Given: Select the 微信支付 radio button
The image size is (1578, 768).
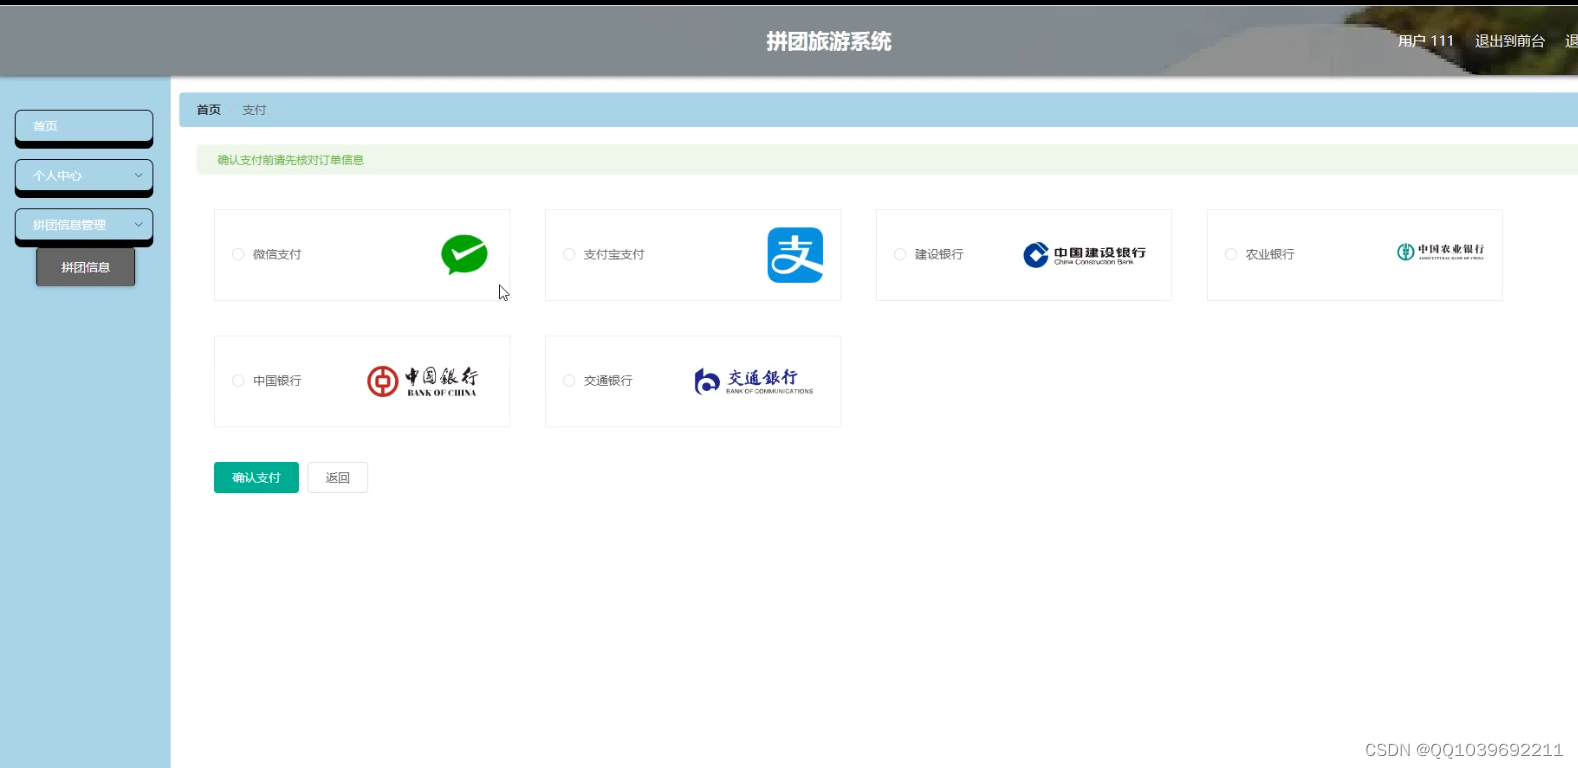Looking at the screenshot, I should [x=238, y=254].
